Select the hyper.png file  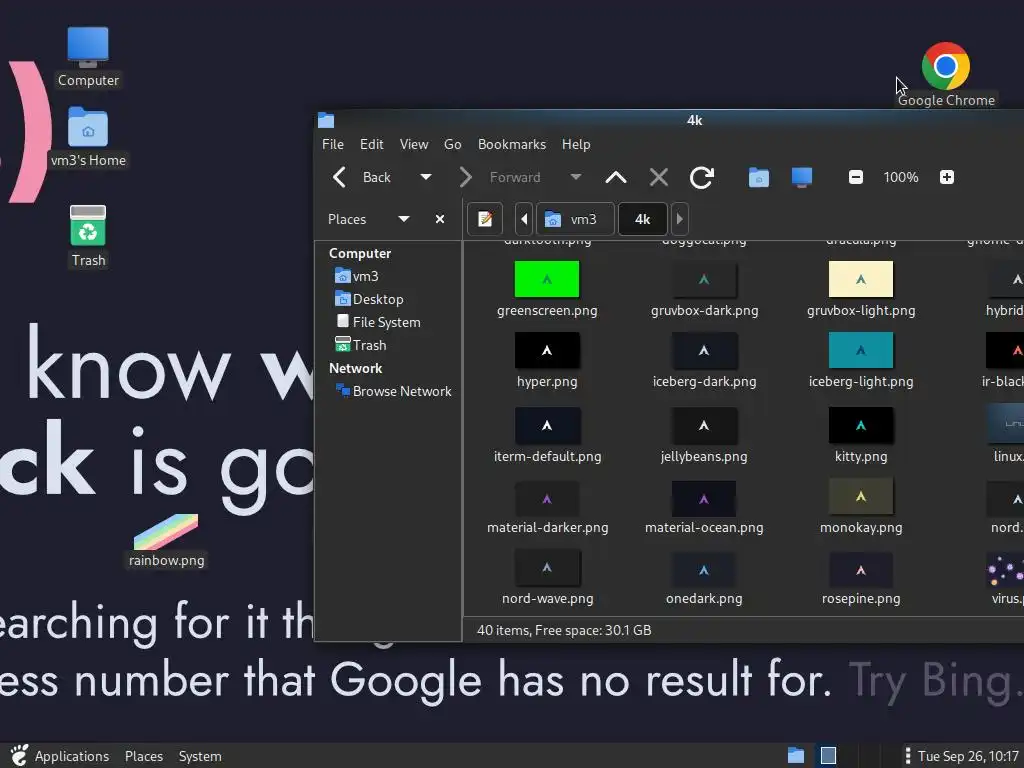point(547,360)
